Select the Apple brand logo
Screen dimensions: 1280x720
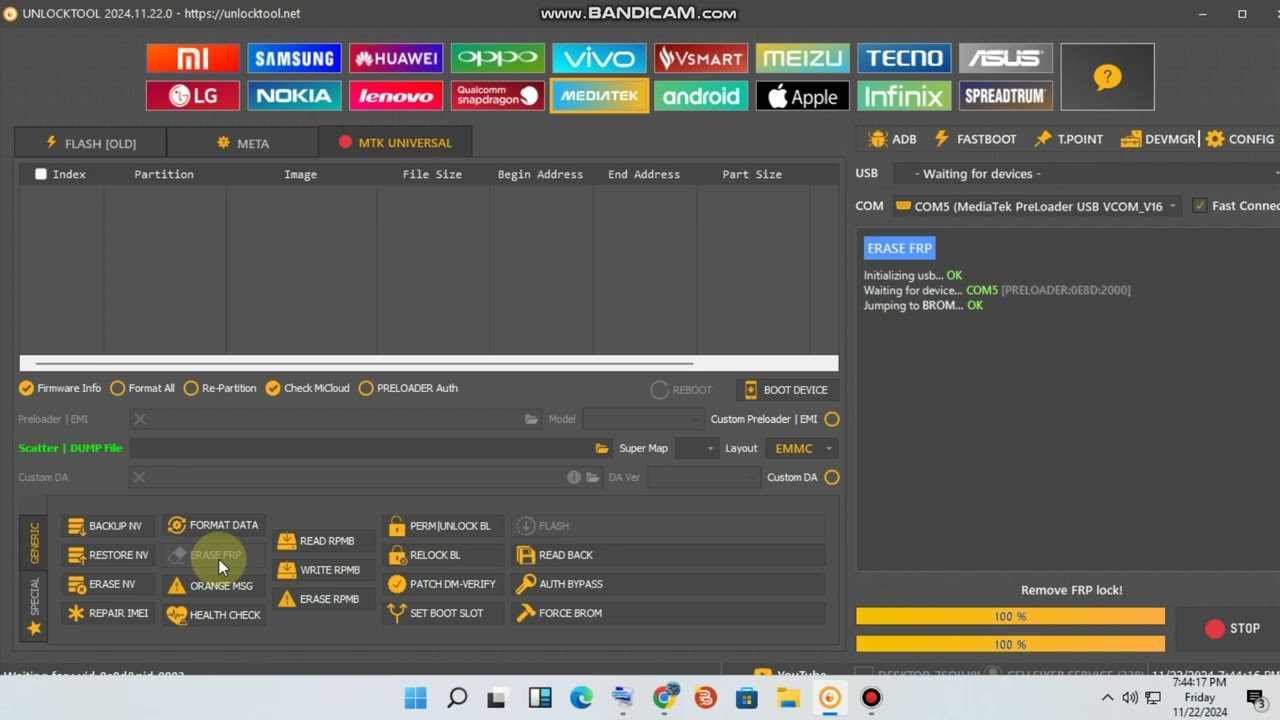802,96
